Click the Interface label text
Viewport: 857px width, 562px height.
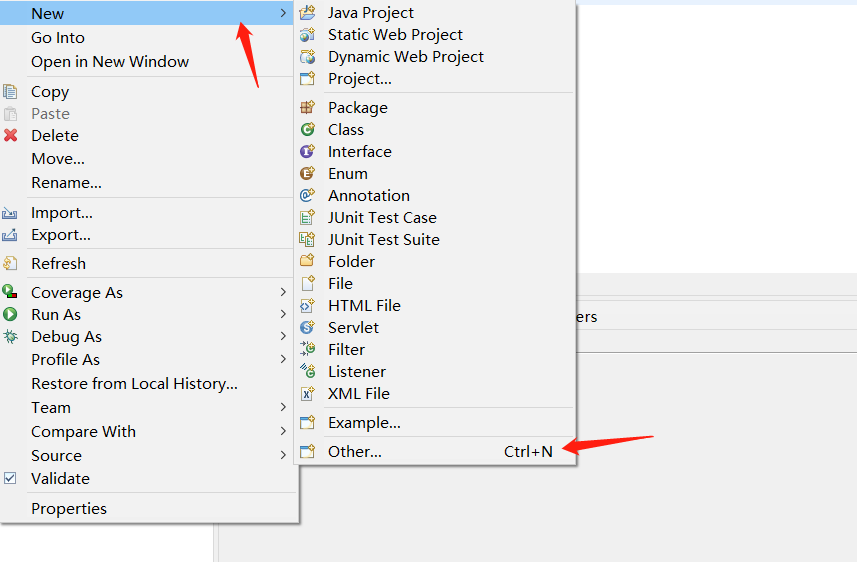tap(360, 151)
